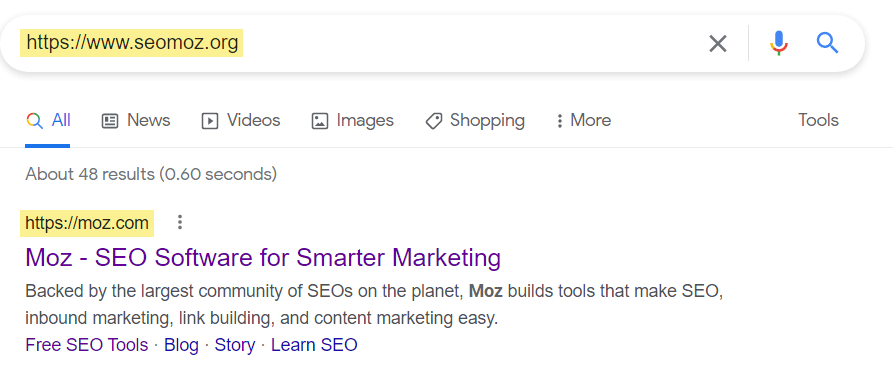This screenshot has width=893, height=383.
Task: Click the https://moz.com result URL
Action: pos(87,223)
